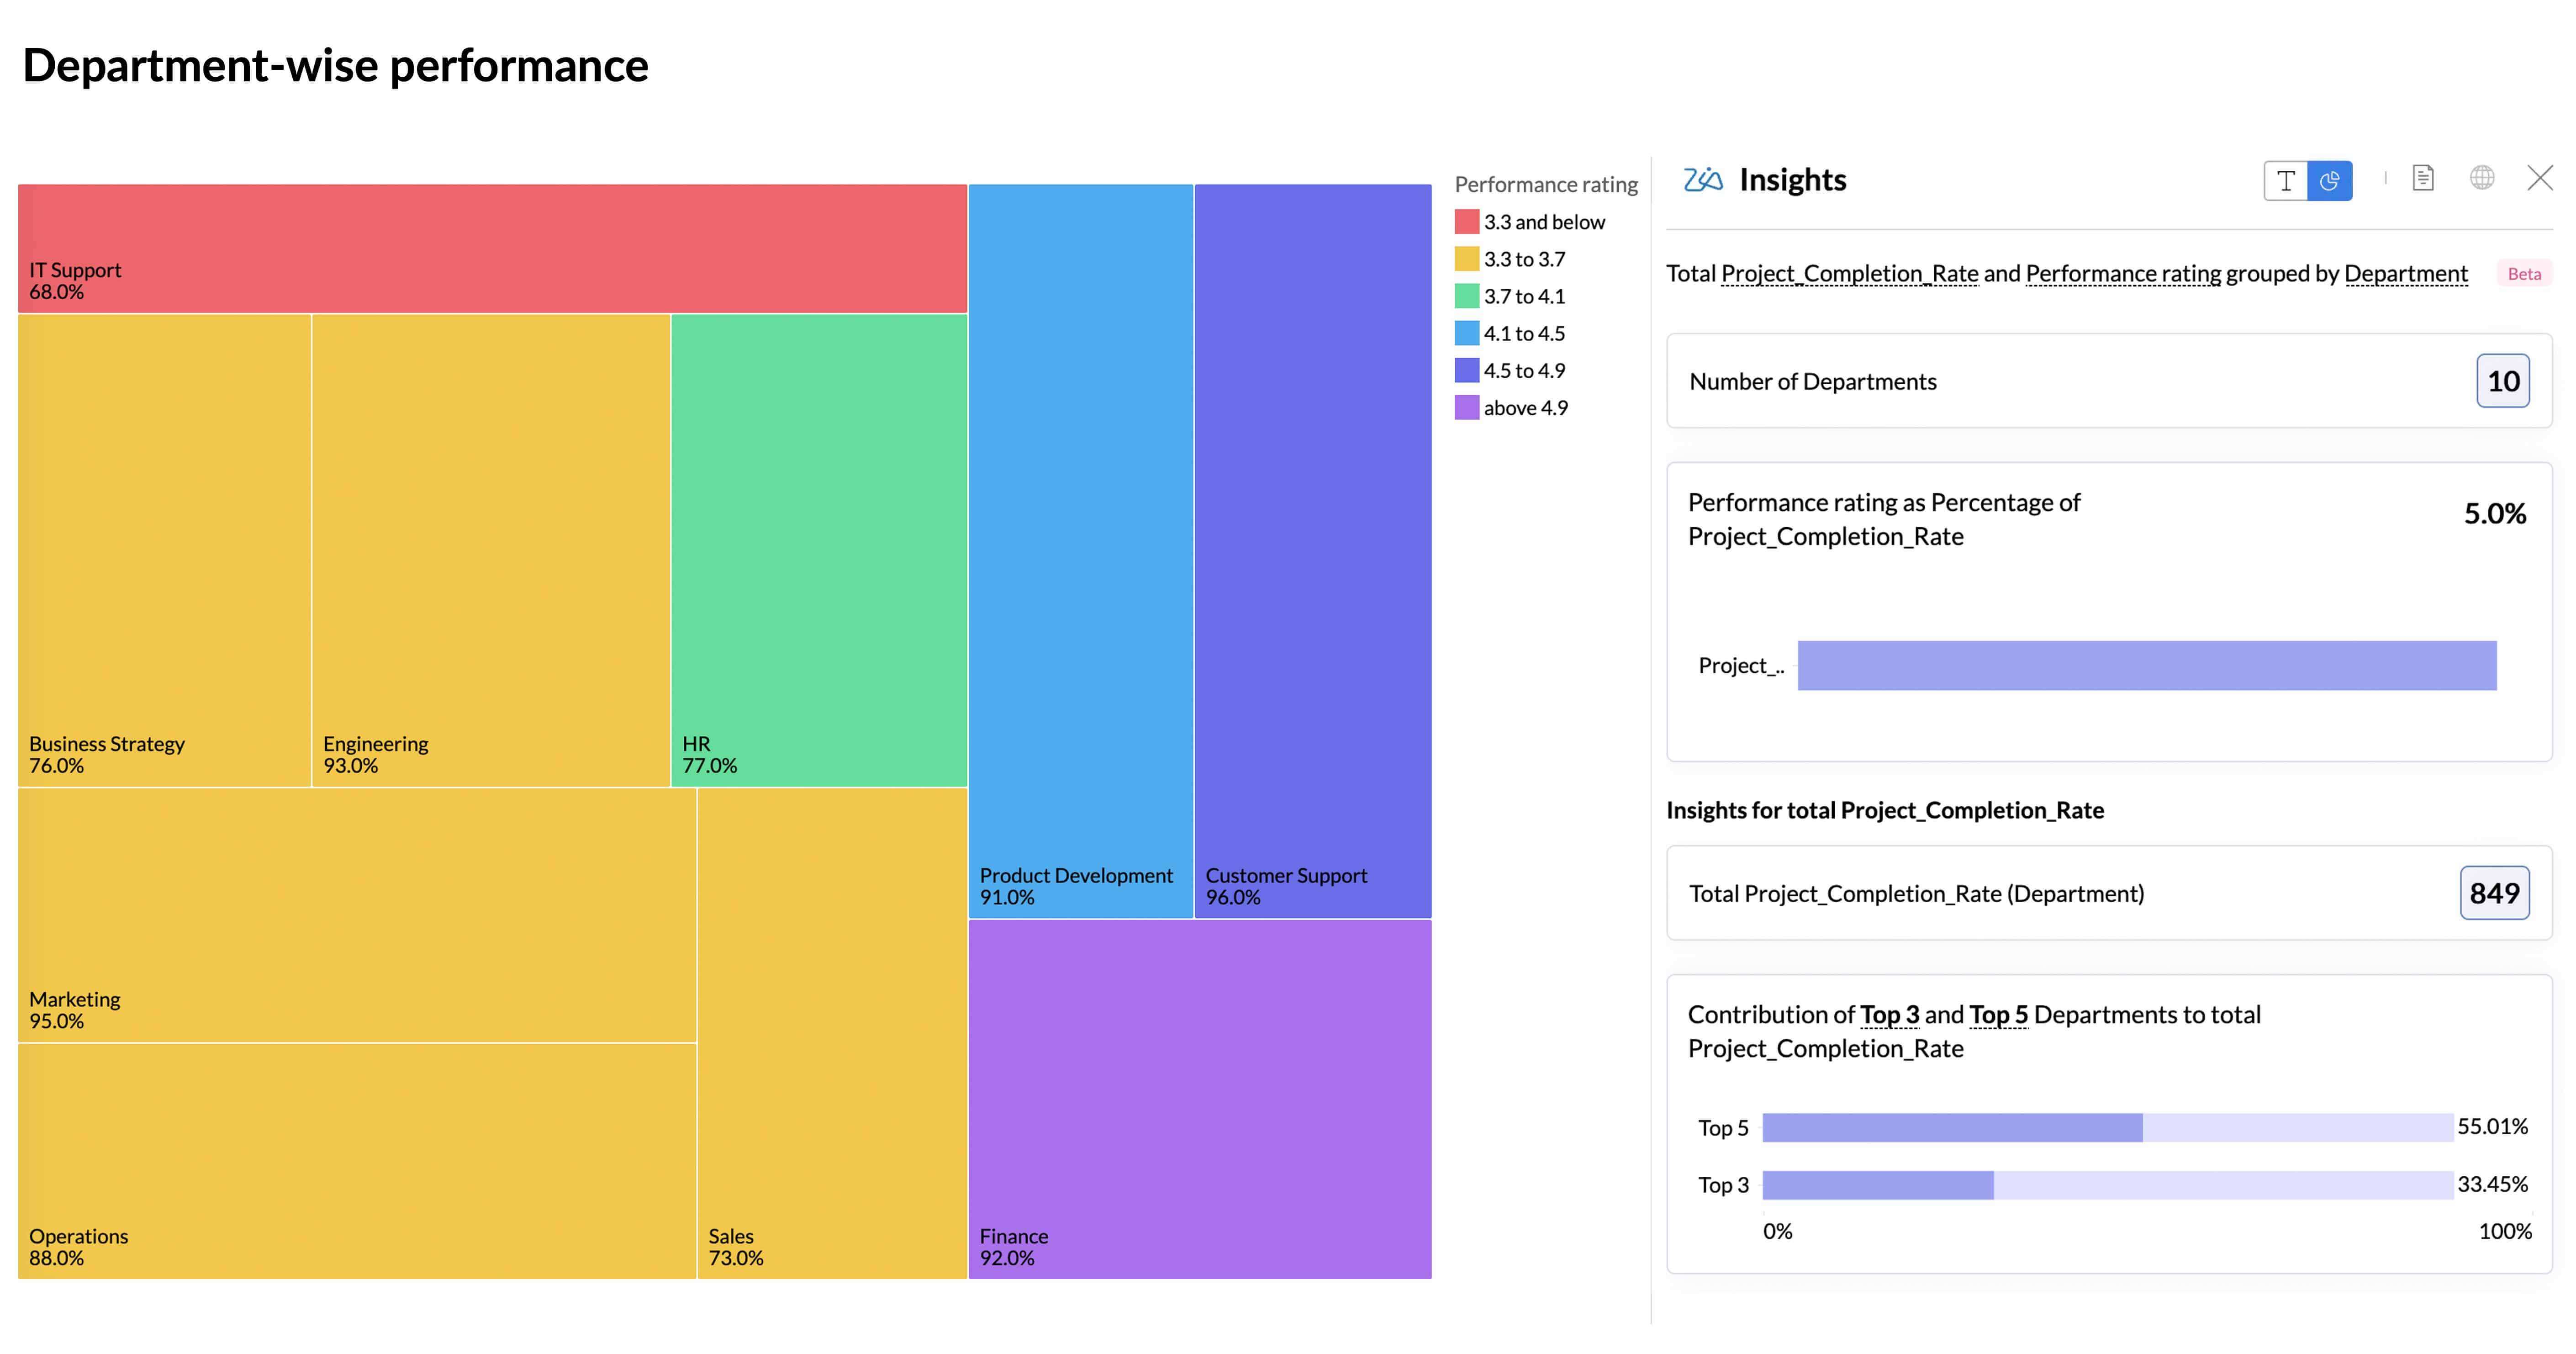Click the Operations treemap tile
2576x1354 pixels.
click(x=357, y=1161)
